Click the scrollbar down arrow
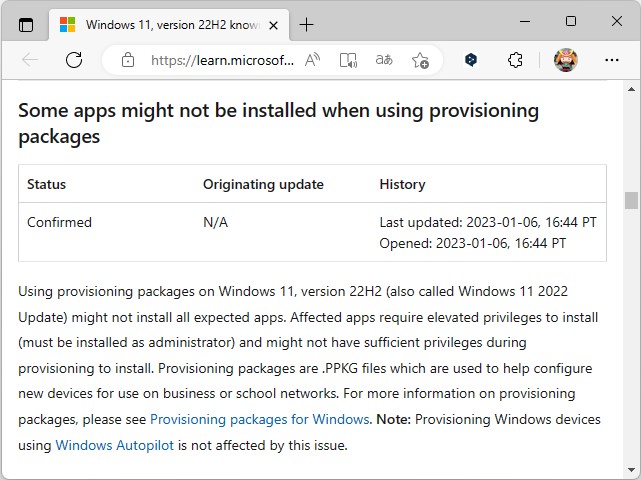 coord(631,470)
